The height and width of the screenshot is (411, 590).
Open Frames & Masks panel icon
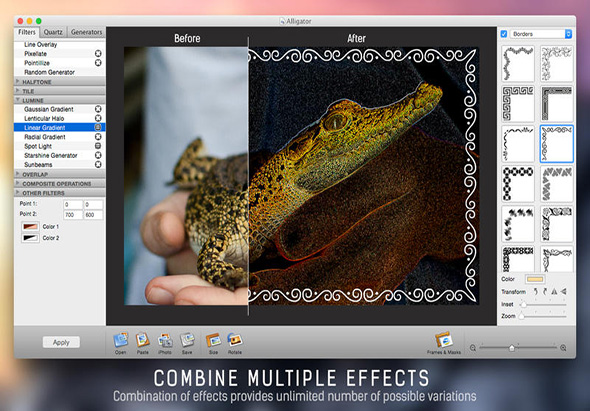[x=444, y=340]
